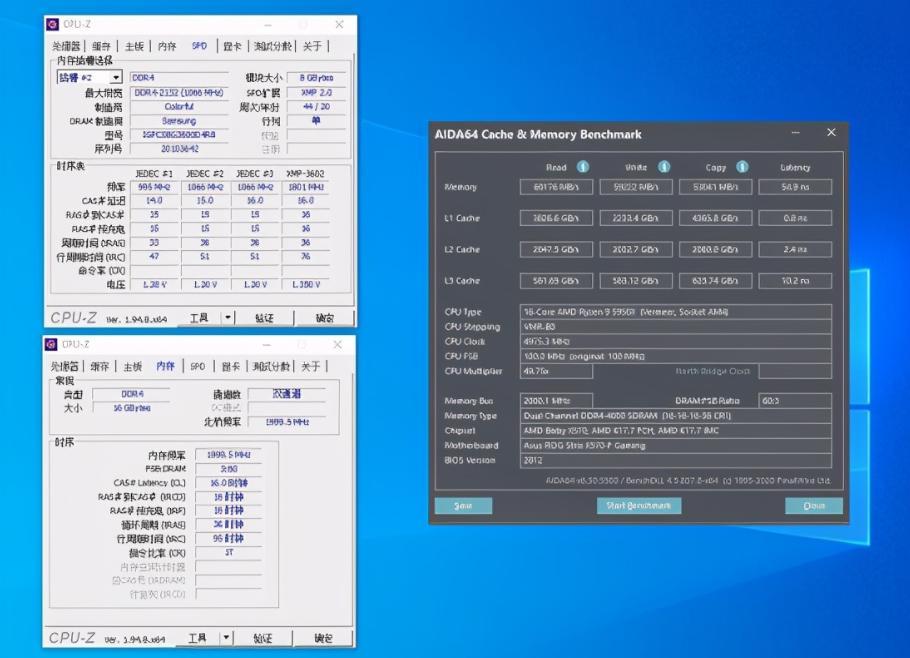This screenshot has height=658, width=910.
Task: Expand the 工具 arrow in upper CPU-Z window
Action: (227, 317)
